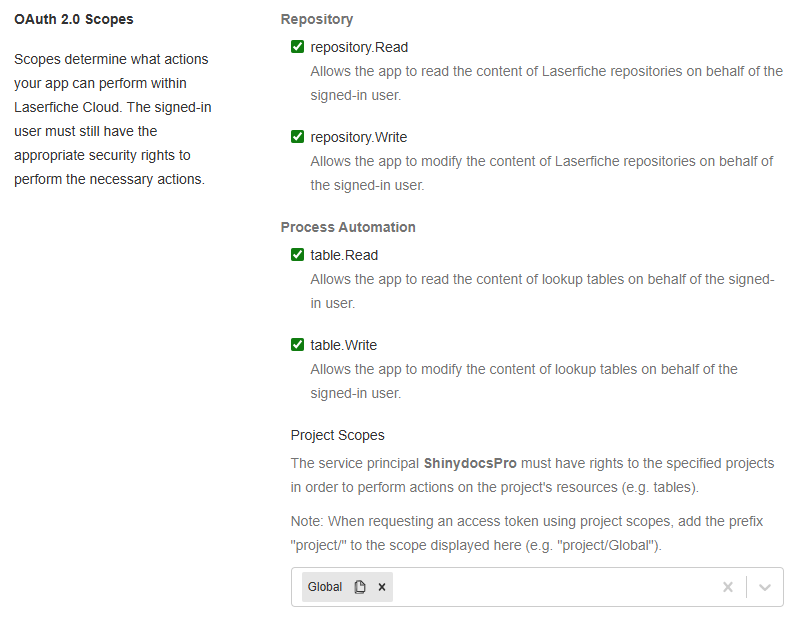Uncheck the repository.Write checkbox
This screenshot has height=623, width=801.
point(297,137)
